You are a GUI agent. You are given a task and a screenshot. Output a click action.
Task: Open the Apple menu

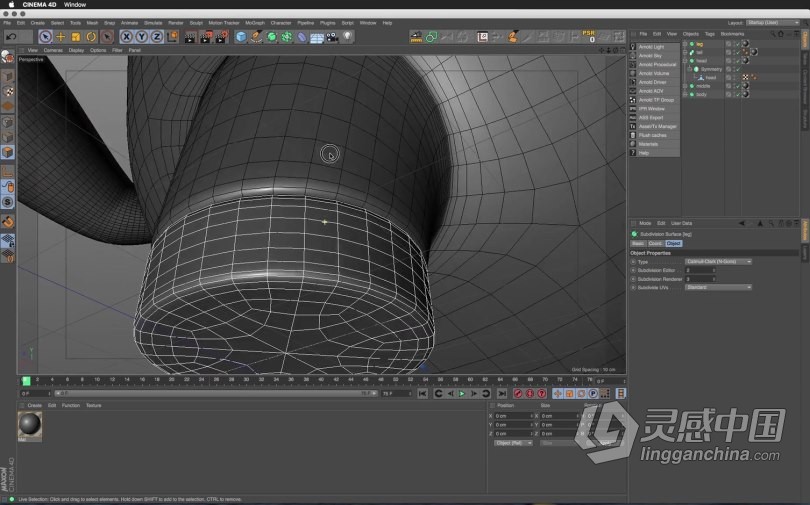(x=11, y=4)
